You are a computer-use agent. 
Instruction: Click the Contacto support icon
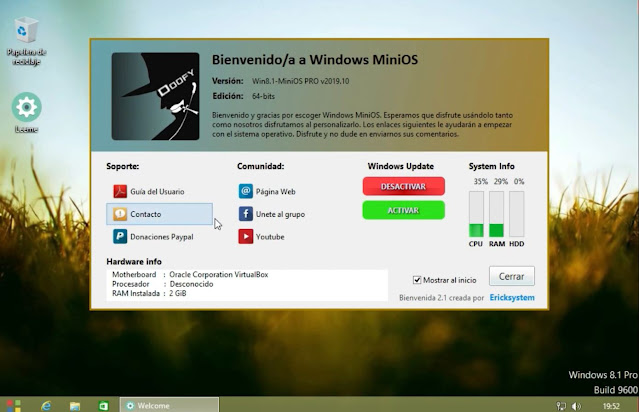click(x=120, y=214)
